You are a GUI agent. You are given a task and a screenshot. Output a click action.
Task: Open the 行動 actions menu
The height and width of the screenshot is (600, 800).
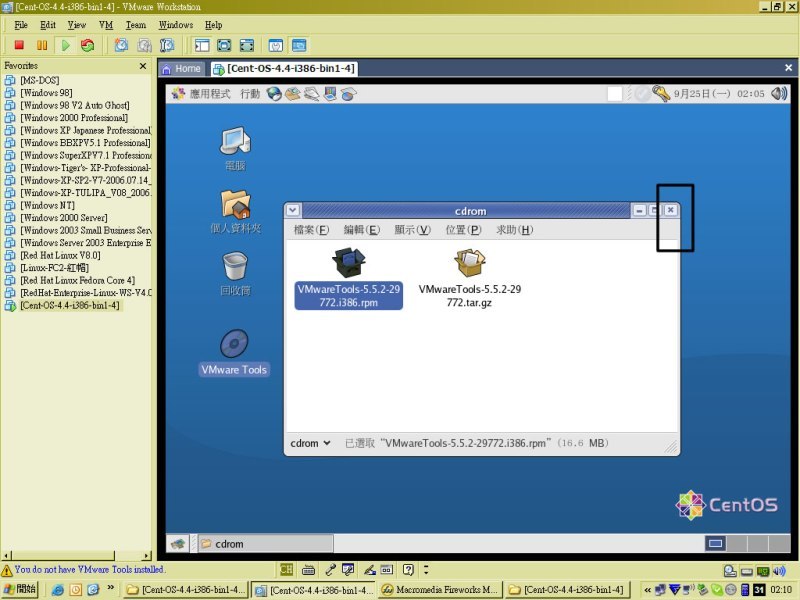tap(250, 94)
